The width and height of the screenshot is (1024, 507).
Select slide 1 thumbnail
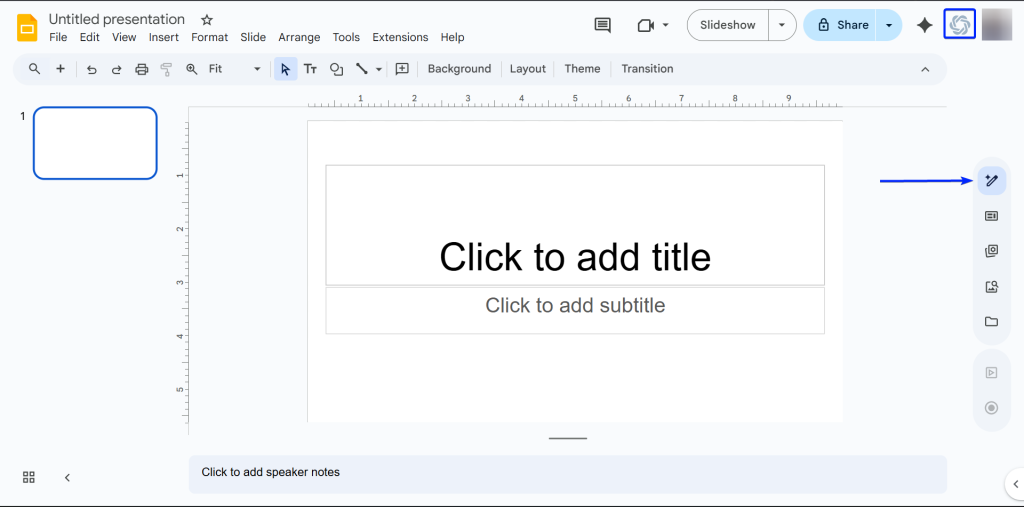(x=95, y=143)
